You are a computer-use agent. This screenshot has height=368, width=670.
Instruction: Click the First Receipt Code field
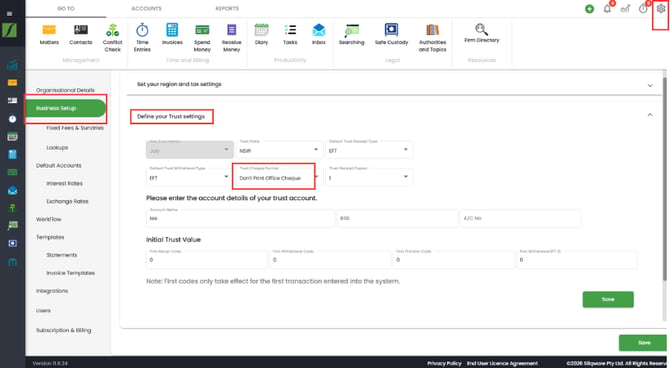coord(207,259)
